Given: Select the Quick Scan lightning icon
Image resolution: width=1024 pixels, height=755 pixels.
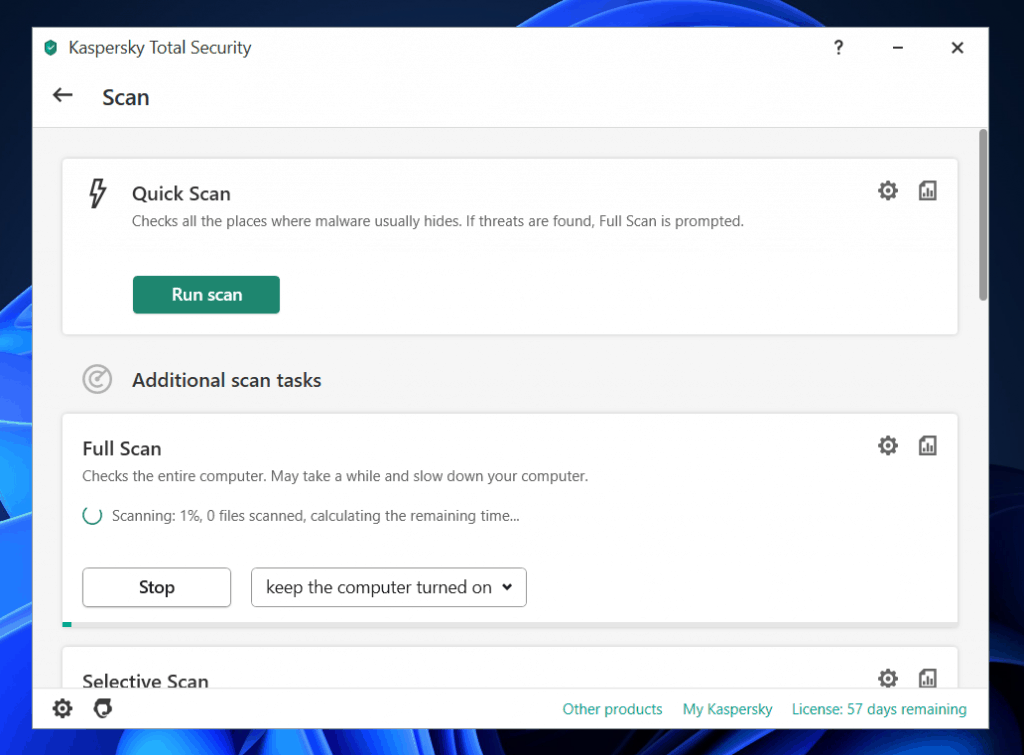Looking at the screenshot, I should [97, 193].
